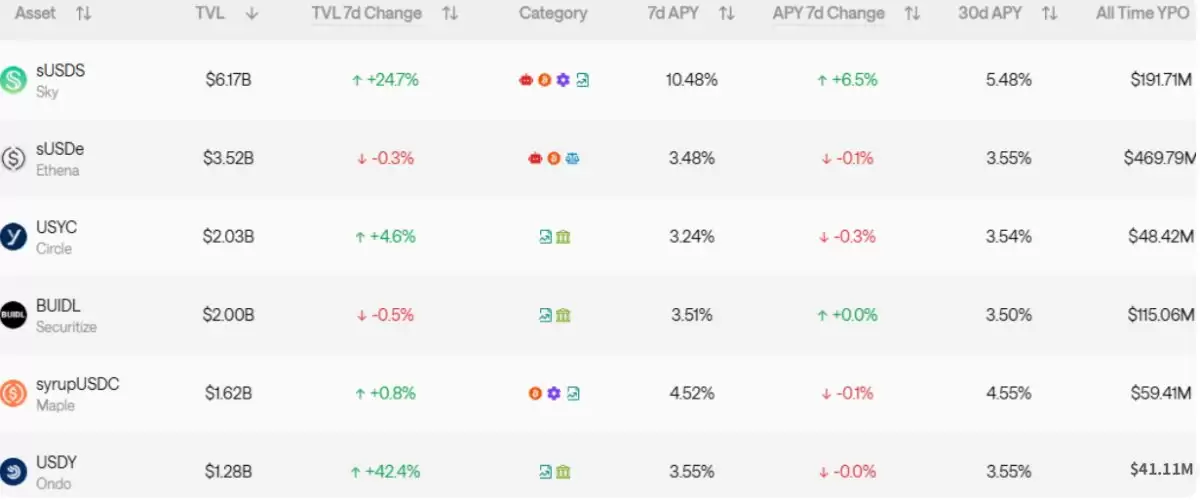Sort by 30d APY column arrows
The height and width of the screenshot is (500, 1200).
click(x=1049, y=14)
